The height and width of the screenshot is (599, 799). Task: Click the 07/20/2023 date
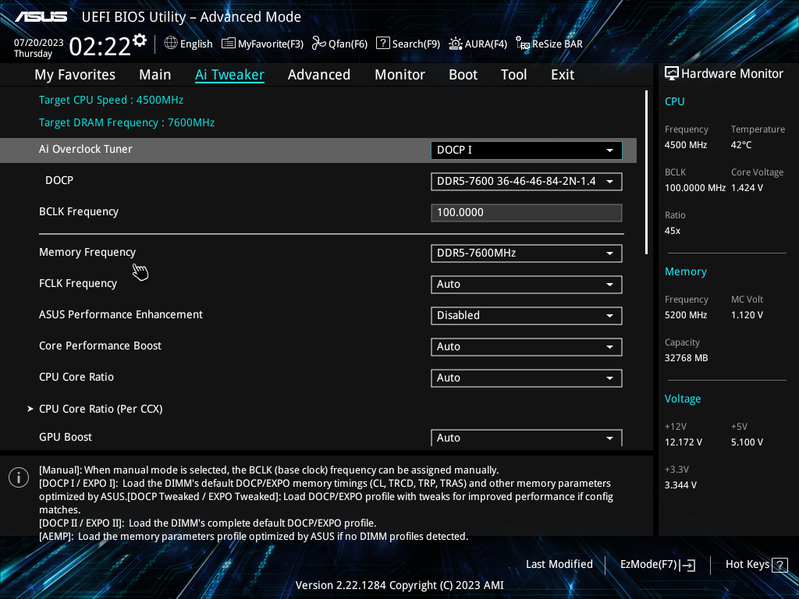point(39,43)
